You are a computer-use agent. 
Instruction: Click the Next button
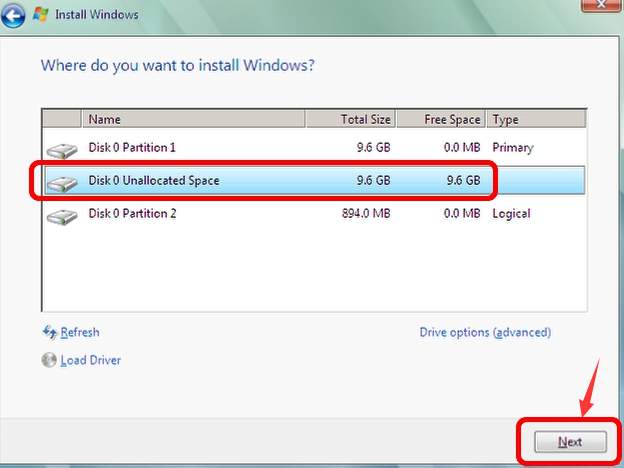[x=570, y=442]
